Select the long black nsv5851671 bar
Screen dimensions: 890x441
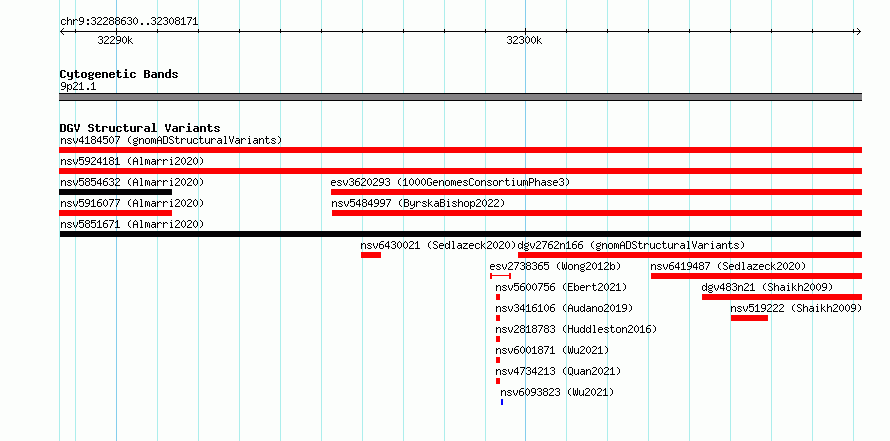(x=460, y=234)
